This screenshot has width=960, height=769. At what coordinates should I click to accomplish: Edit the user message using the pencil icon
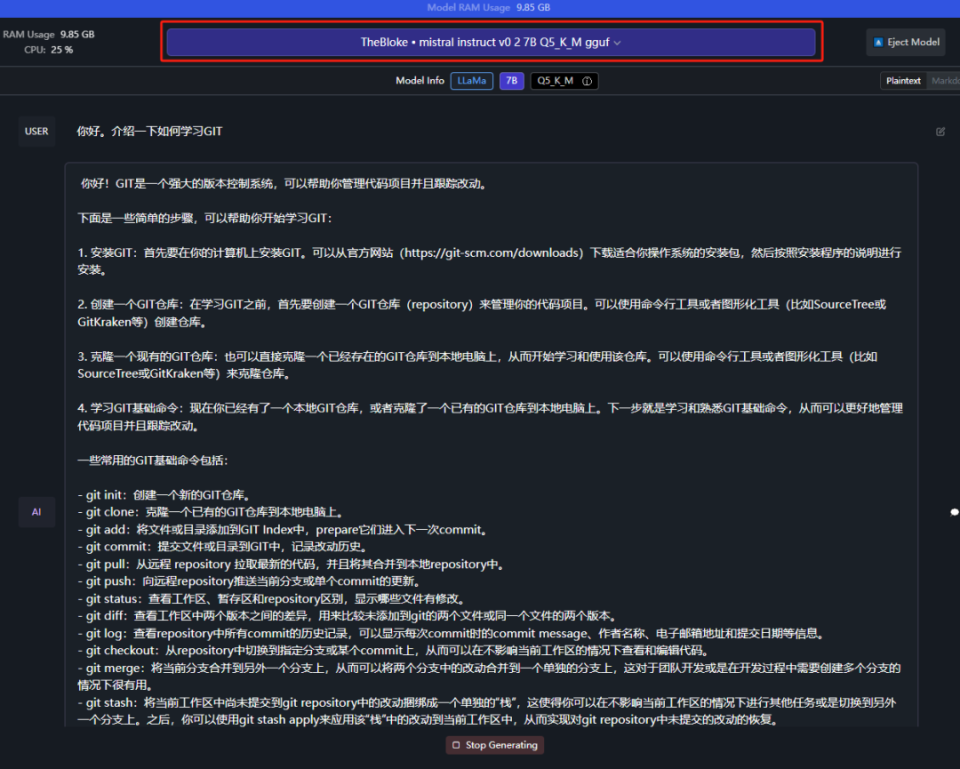pos(940,131)
